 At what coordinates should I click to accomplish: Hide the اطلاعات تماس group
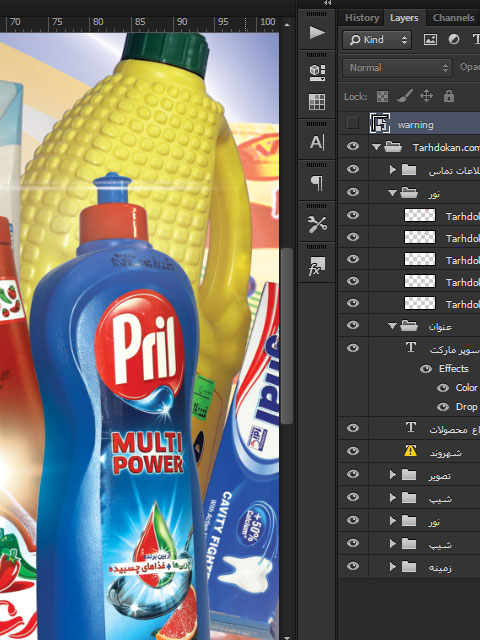353,169
